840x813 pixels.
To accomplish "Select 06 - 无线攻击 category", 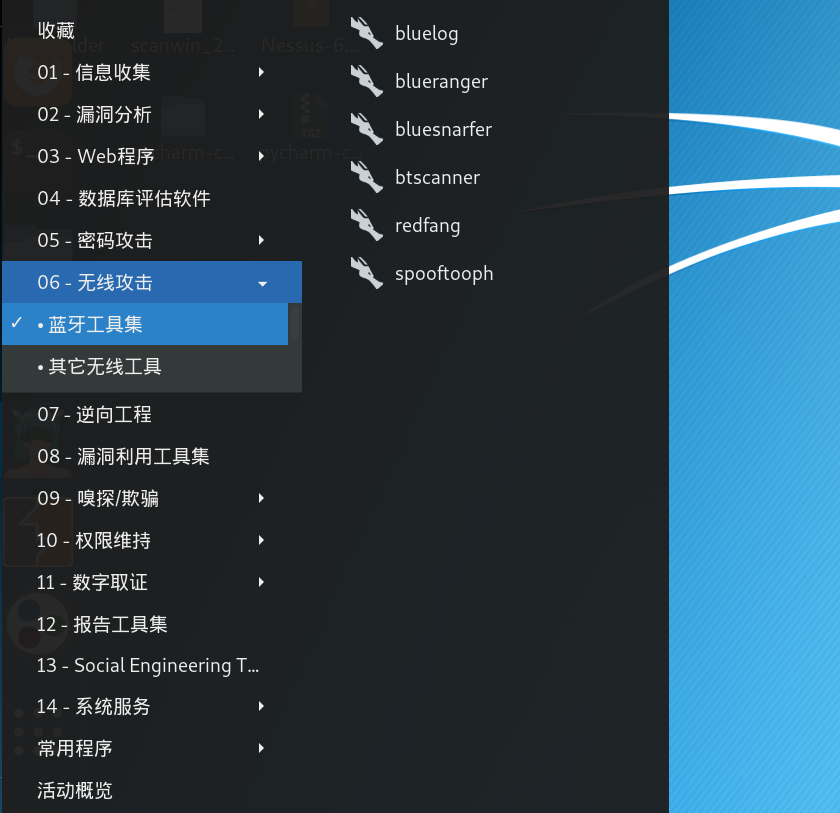I will coord(152,282).
